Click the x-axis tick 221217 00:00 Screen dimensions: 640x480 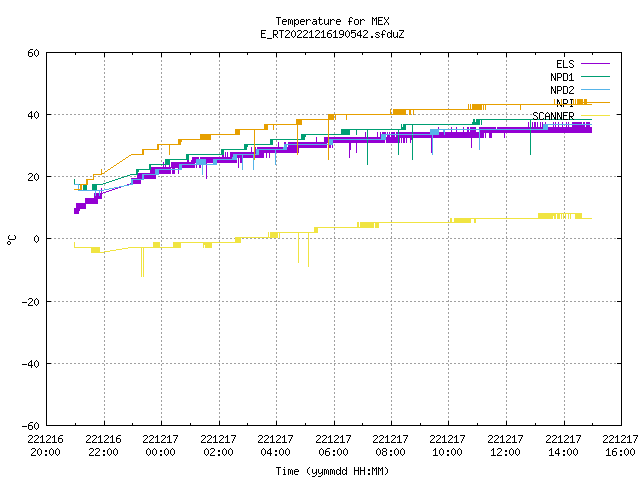160,446
